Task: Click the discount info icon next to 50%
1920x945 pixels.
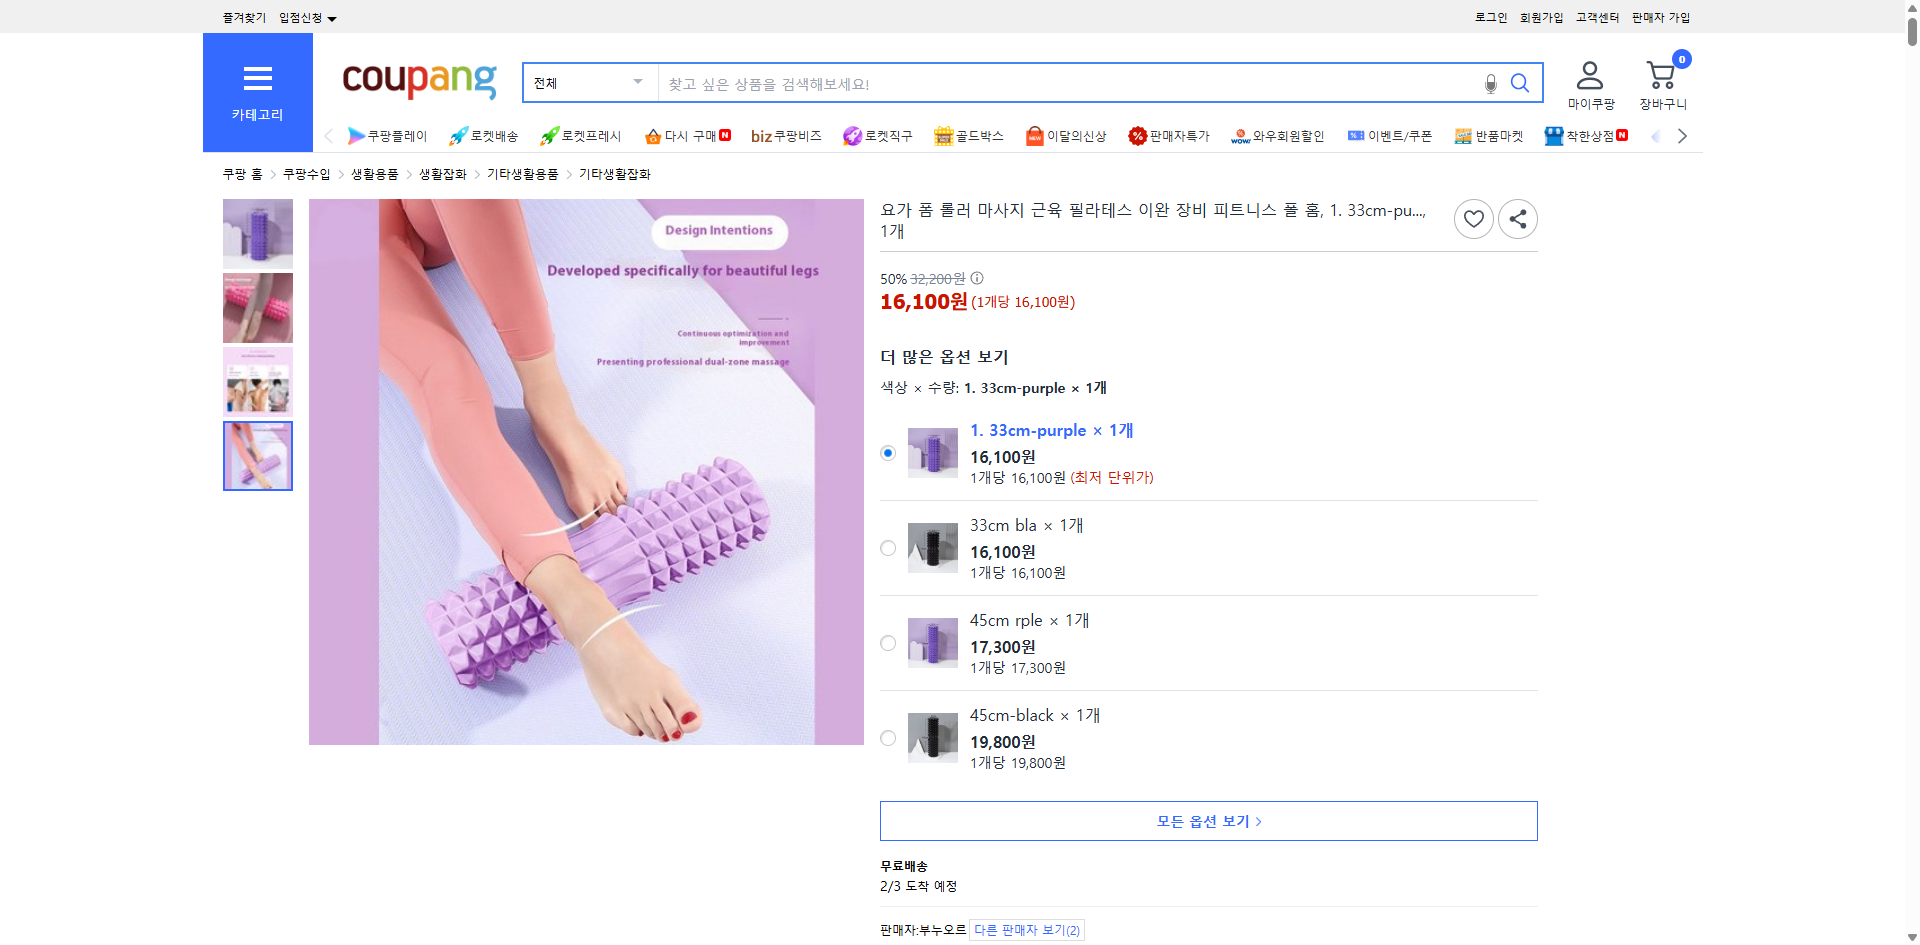Action: click(x=976, y=278)
